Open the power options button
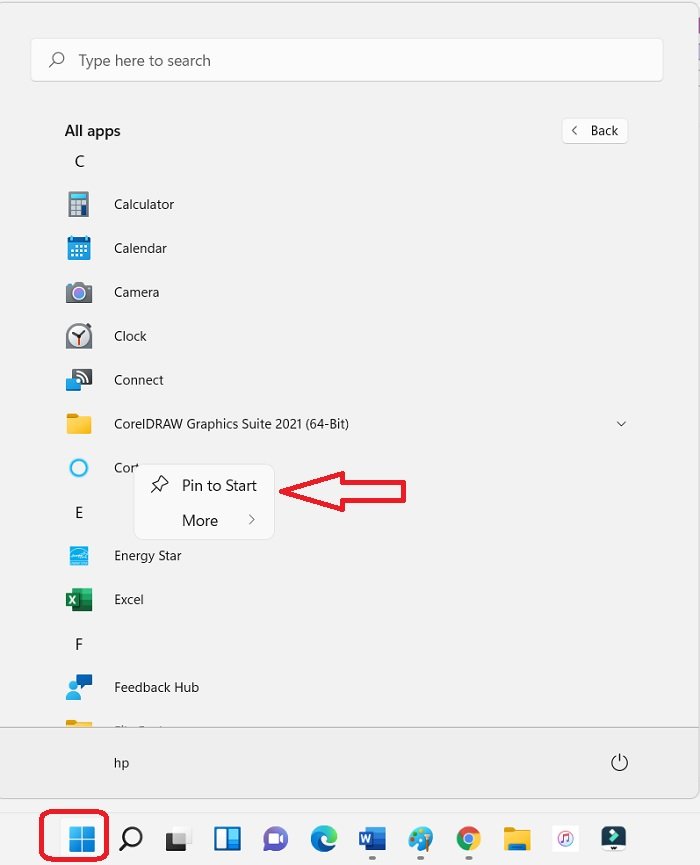This screenshot has width=700, height=865. coord(619,762)
